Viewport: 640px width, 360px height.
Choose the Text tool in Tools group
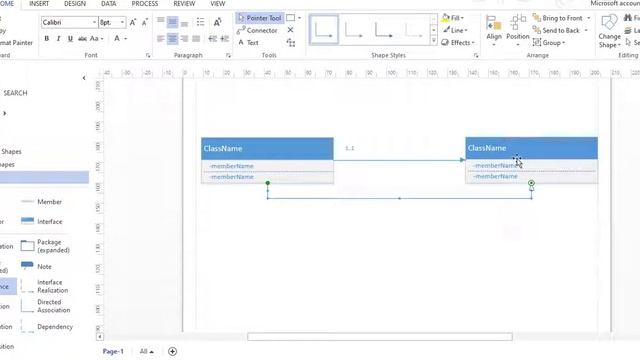tap(248, 42)
